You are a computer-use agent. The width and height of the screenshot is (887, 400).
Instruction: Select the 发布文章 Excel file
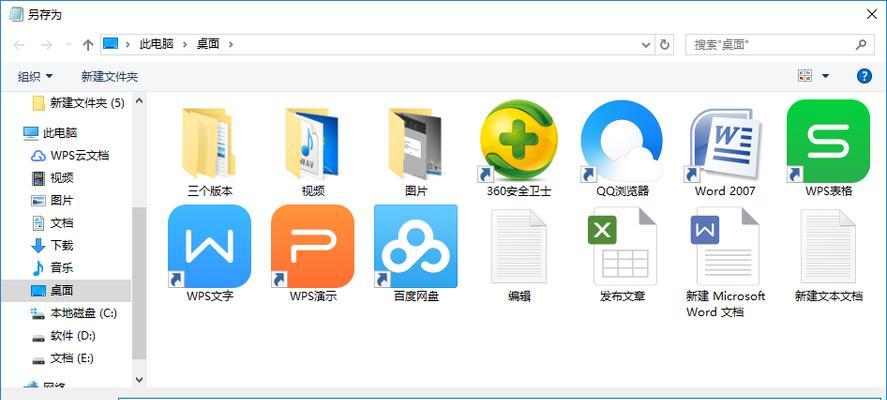(622, 254)
